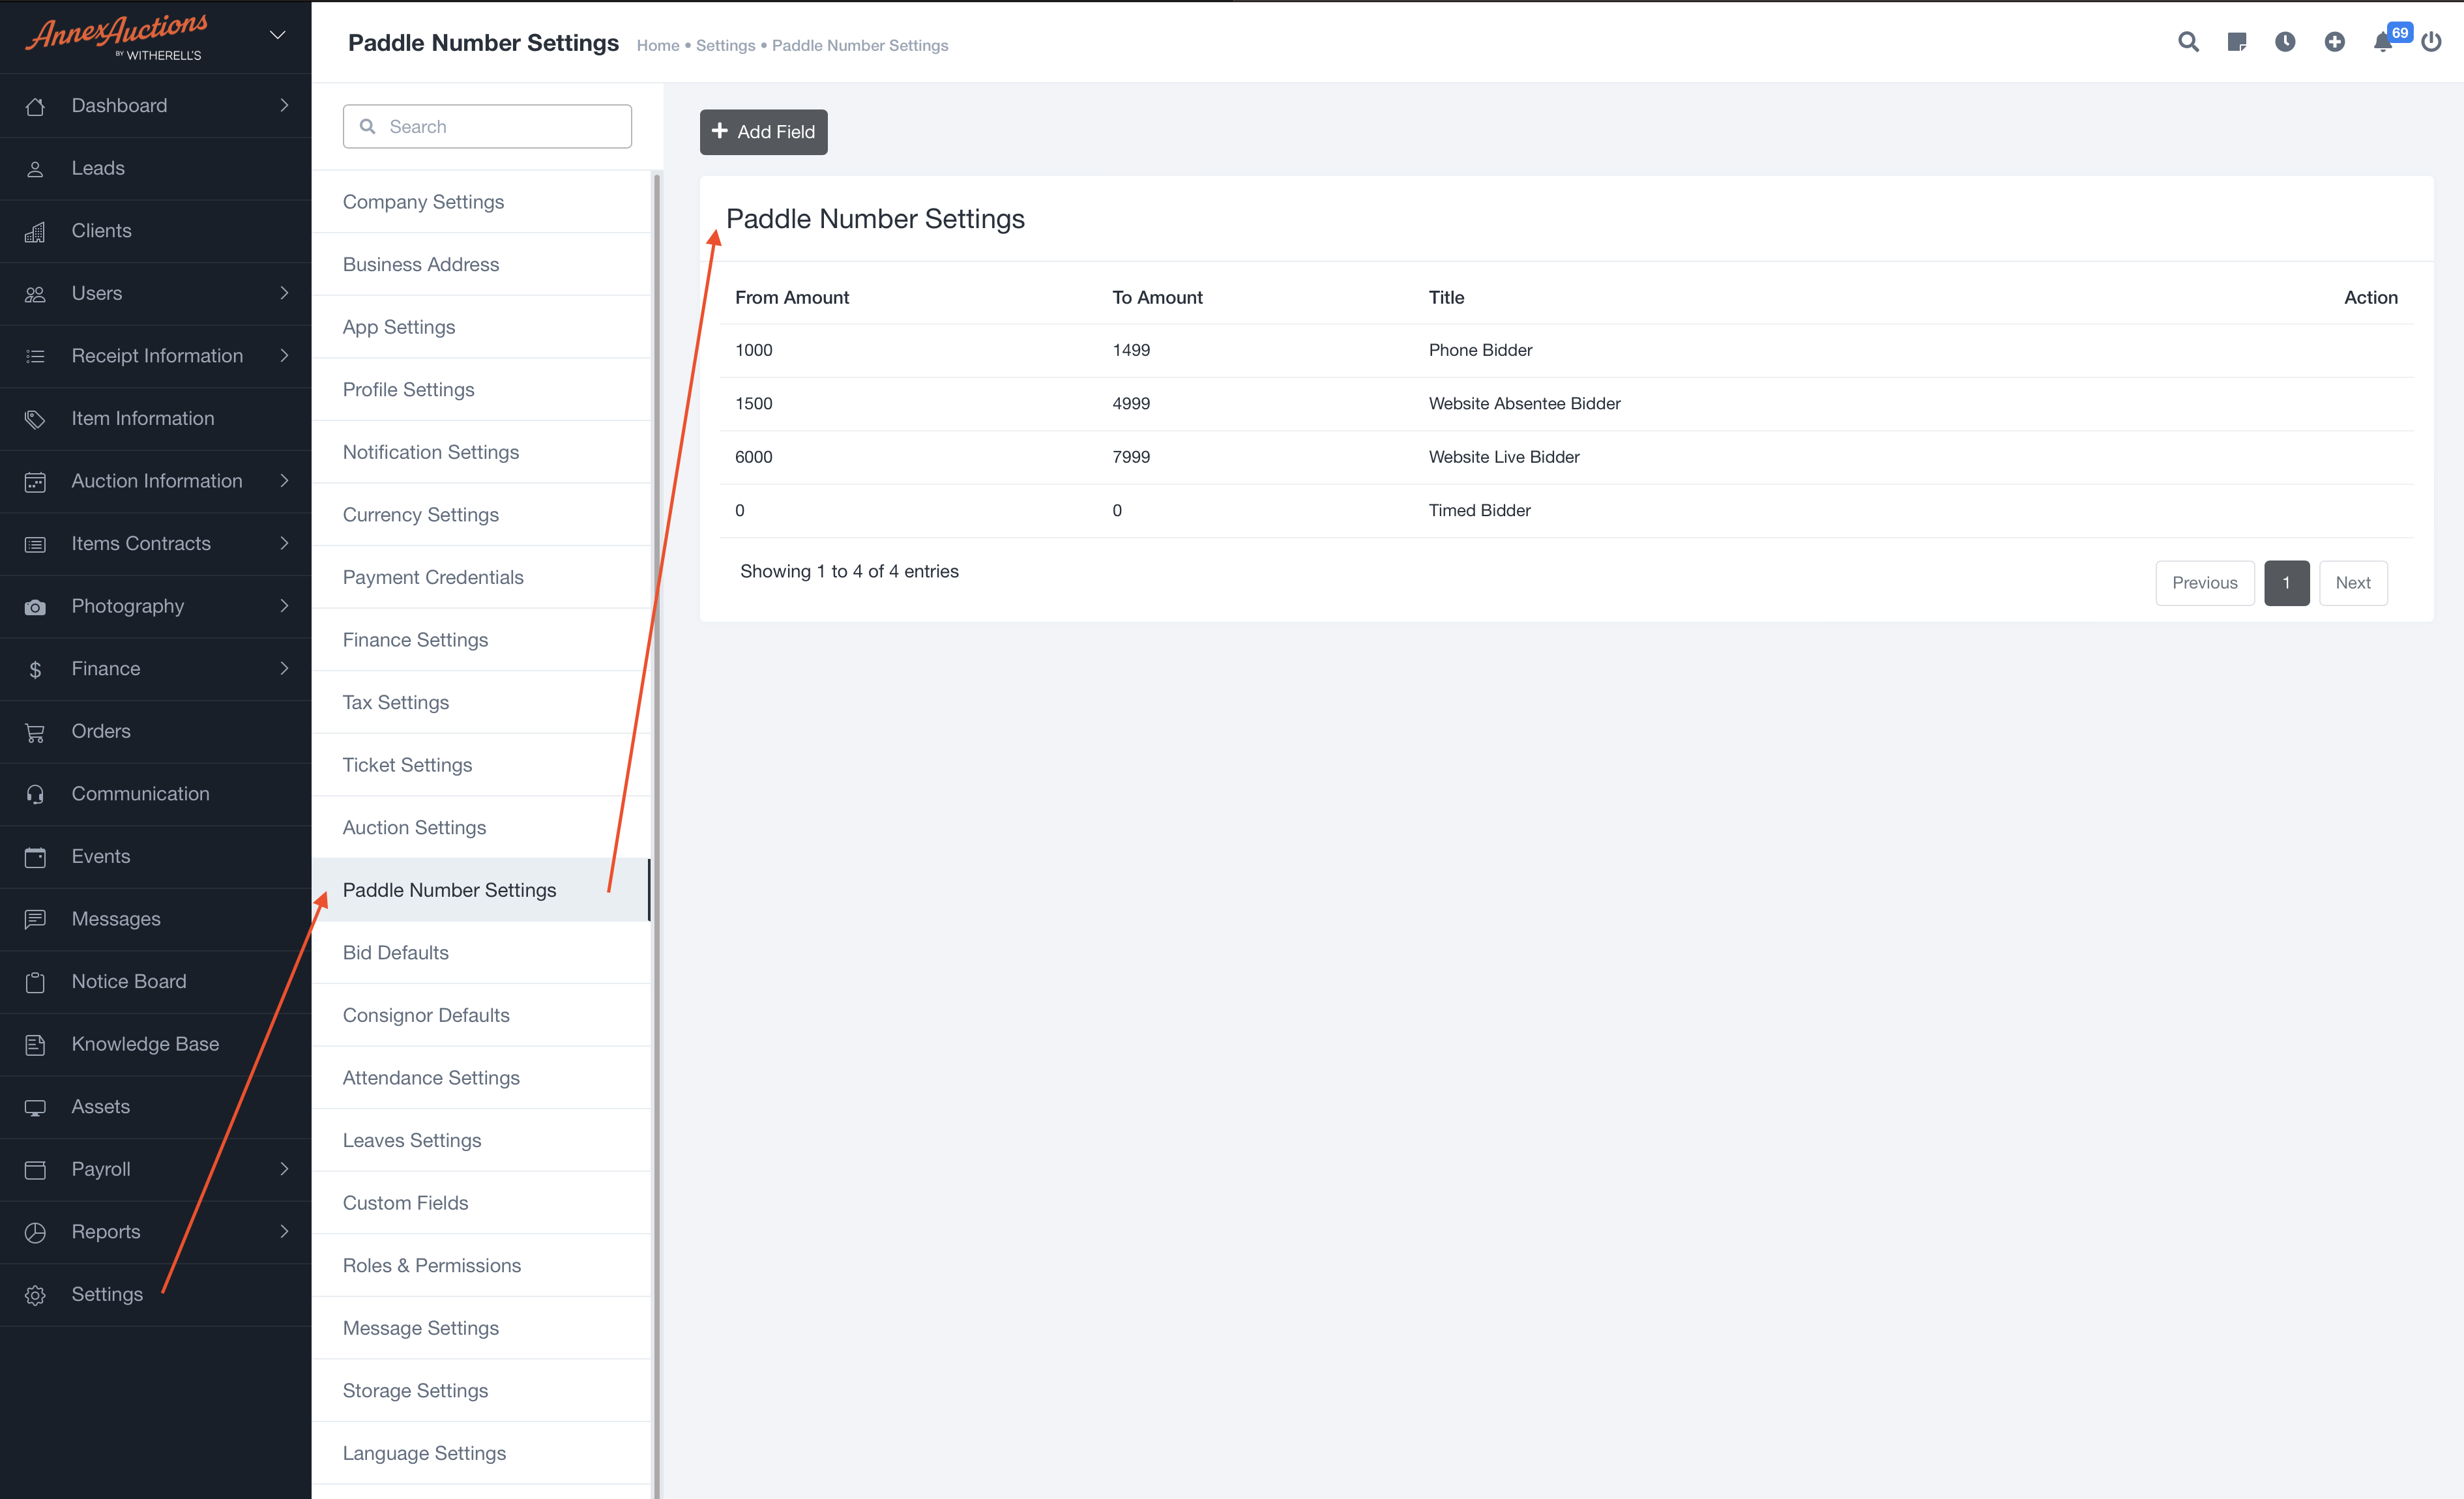This screenshot has height=1499, width=2464.
Task: Select Bid Defaults in the settings list
Action: click(395, 952)
